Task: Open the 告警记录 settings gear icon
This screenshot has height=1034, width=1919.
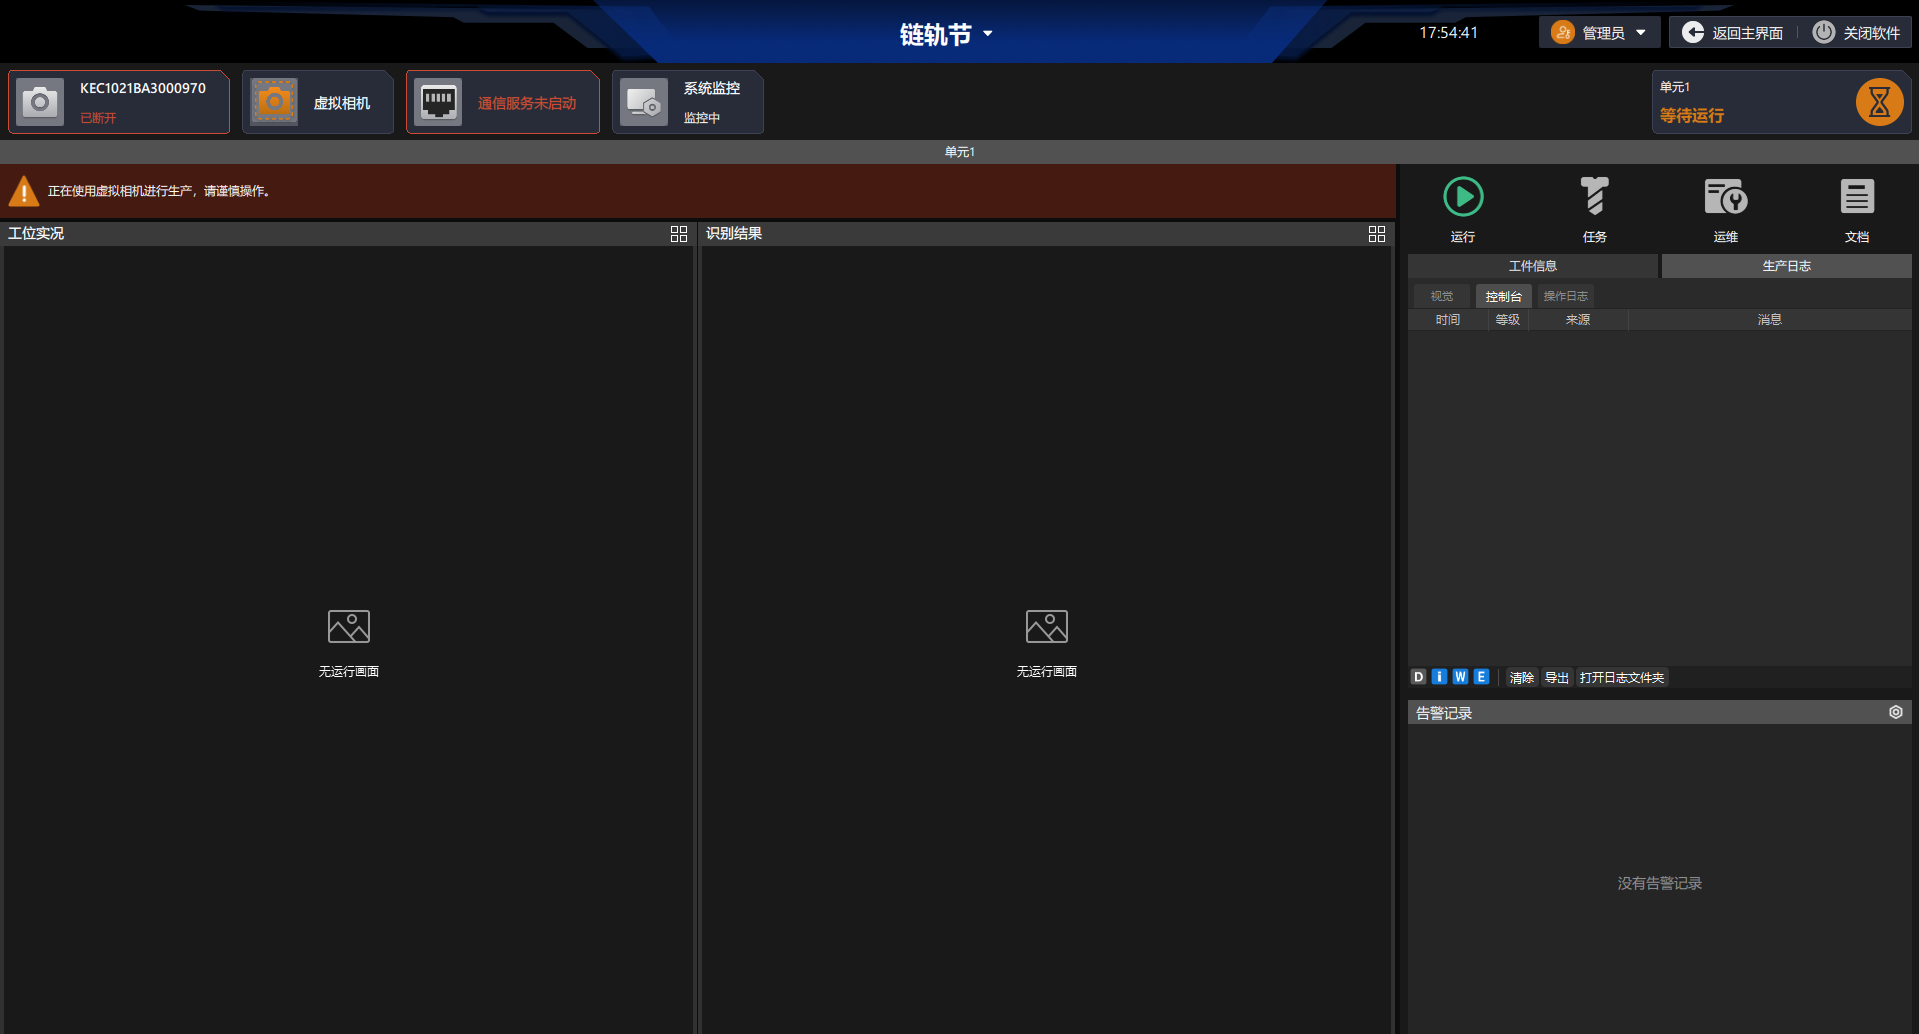Action: pyautogui.click(x=1896, y=711)
